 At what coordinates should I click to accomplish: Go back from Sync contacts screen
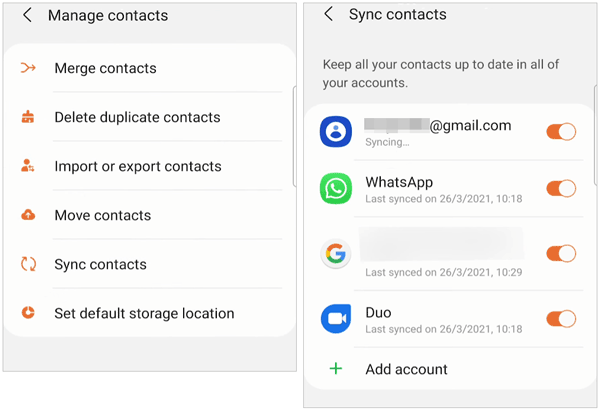[x=328, y=14]
